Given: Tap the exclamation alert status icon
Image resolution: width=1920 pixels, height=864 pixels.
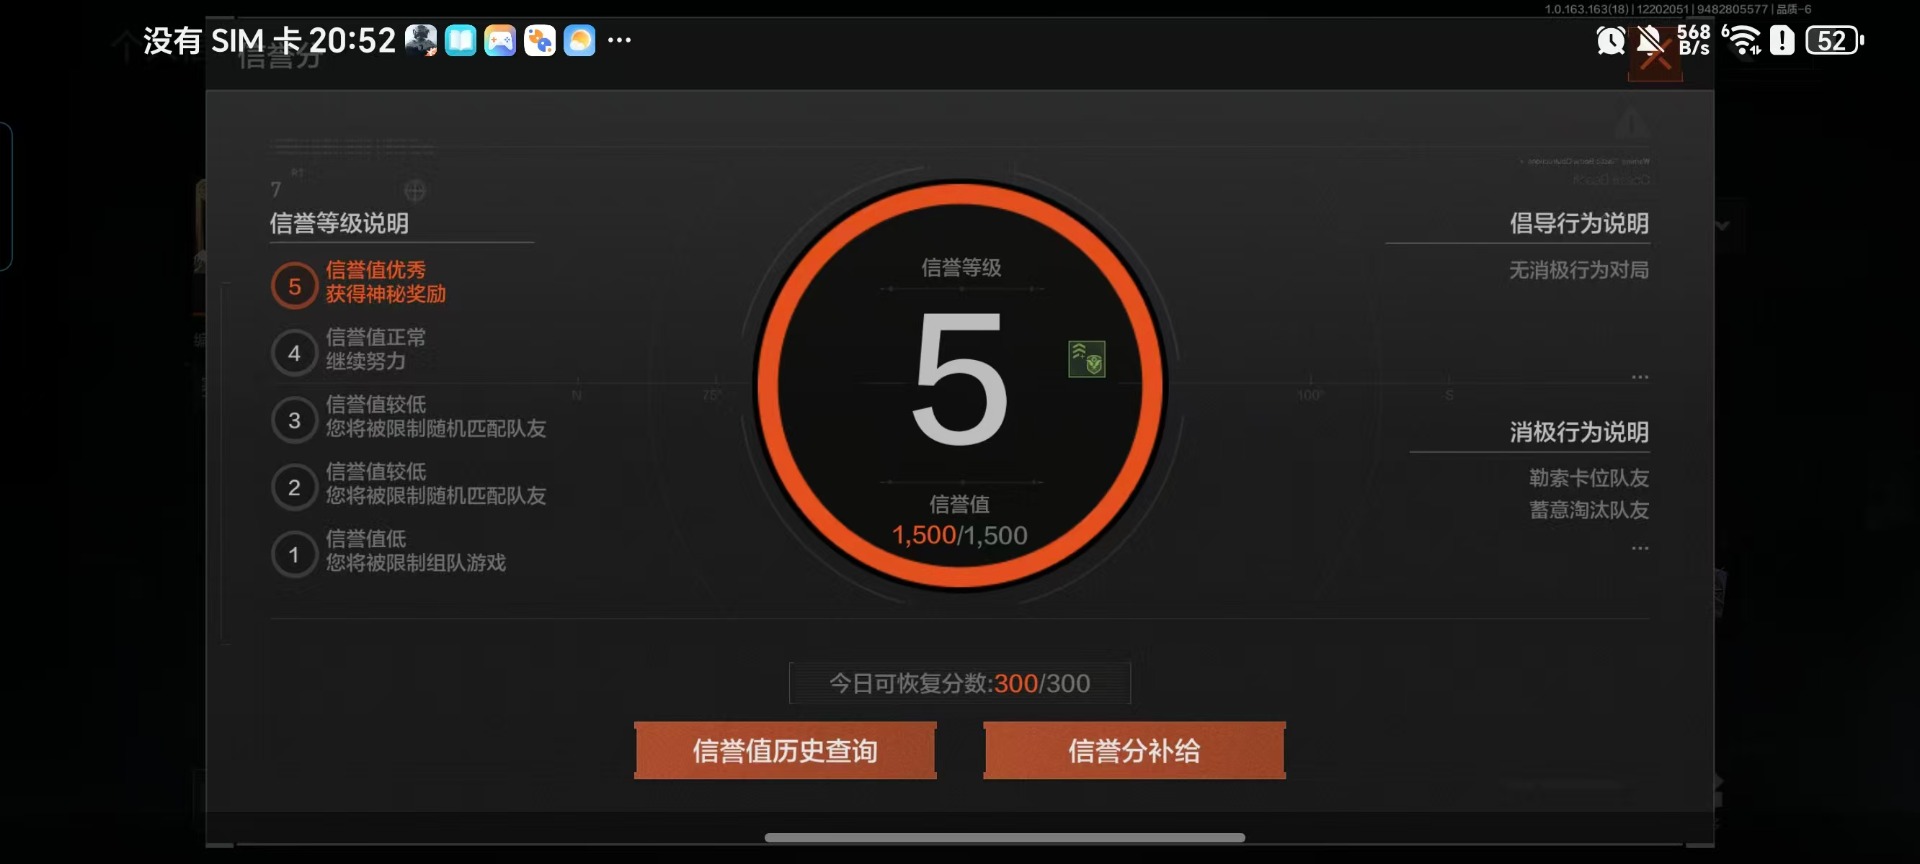Looking at the screenshot, I should pyautogui.click(x=1782, y=40).
